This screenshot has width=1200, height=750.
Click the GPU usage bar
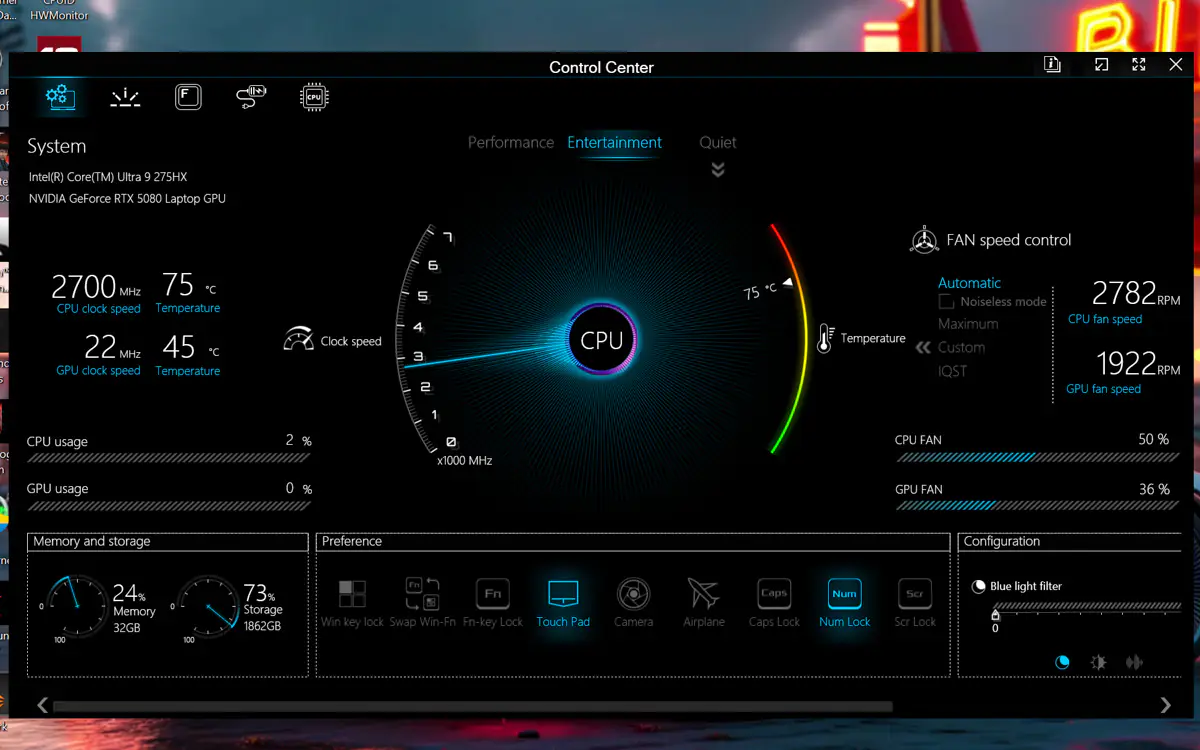168,506
